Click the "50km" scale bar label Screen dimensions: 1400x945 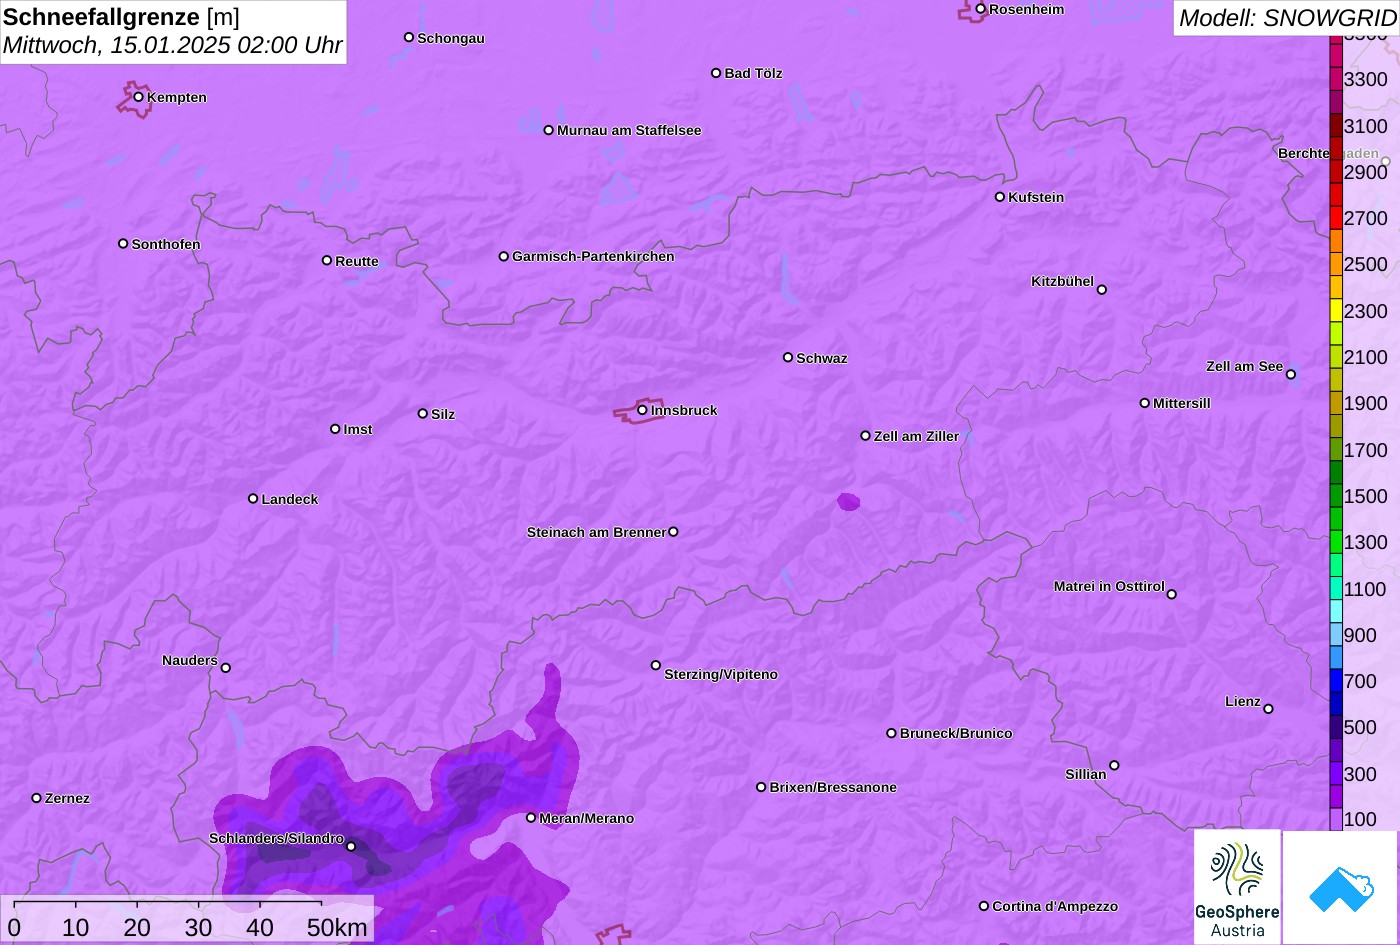click(337, 927)
